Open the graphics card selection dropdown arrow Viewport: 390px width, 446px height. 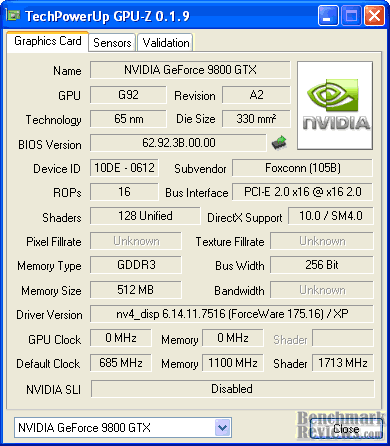222,428
